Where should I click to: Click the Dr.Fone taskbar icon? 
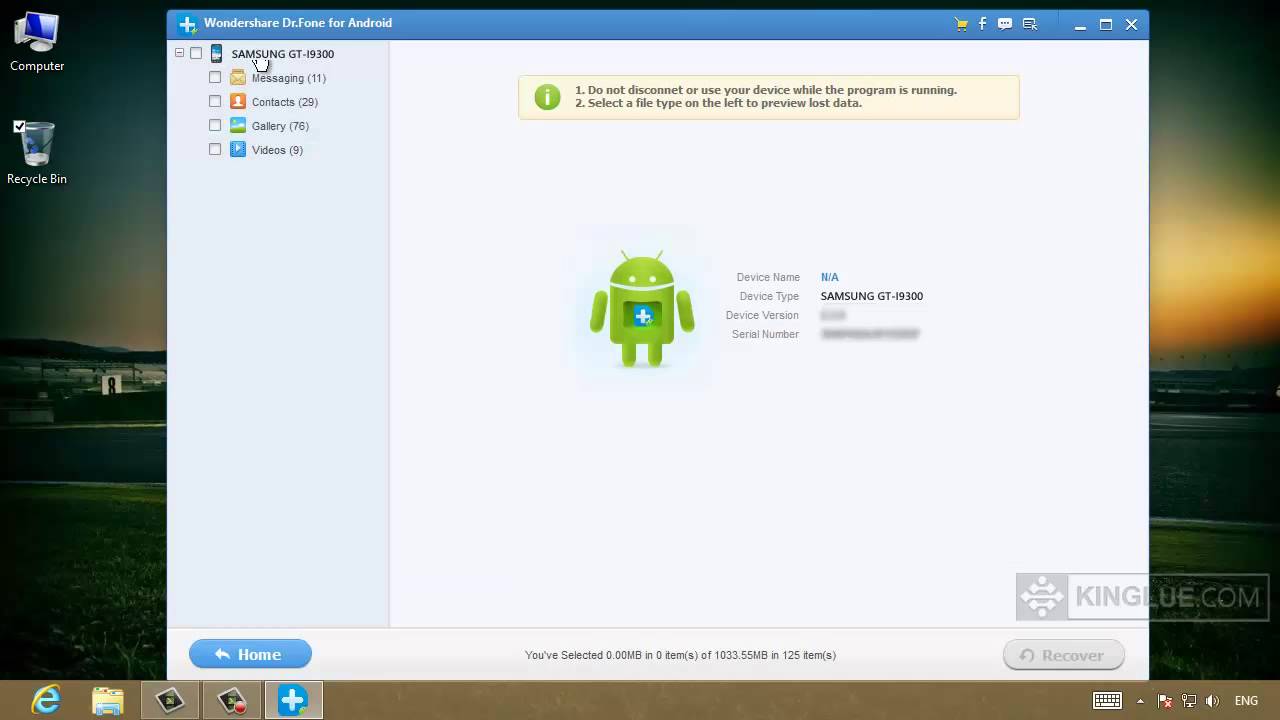(294, 700)
